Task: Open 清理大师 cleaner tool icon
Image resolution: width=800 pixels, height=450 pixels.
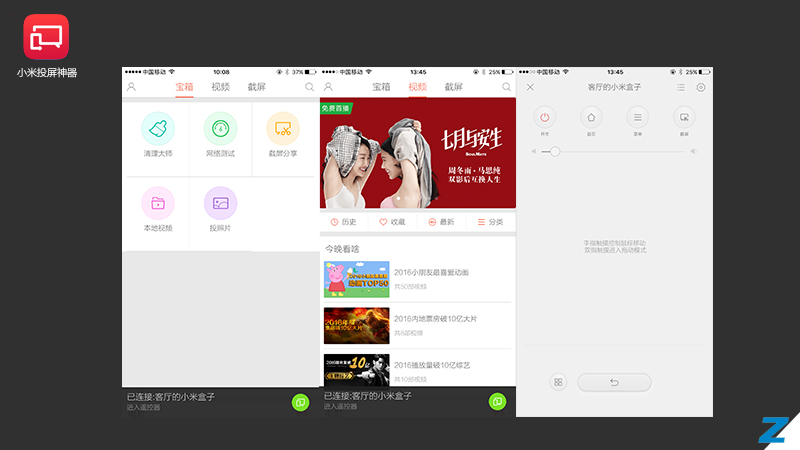Action: coord(158,129)
